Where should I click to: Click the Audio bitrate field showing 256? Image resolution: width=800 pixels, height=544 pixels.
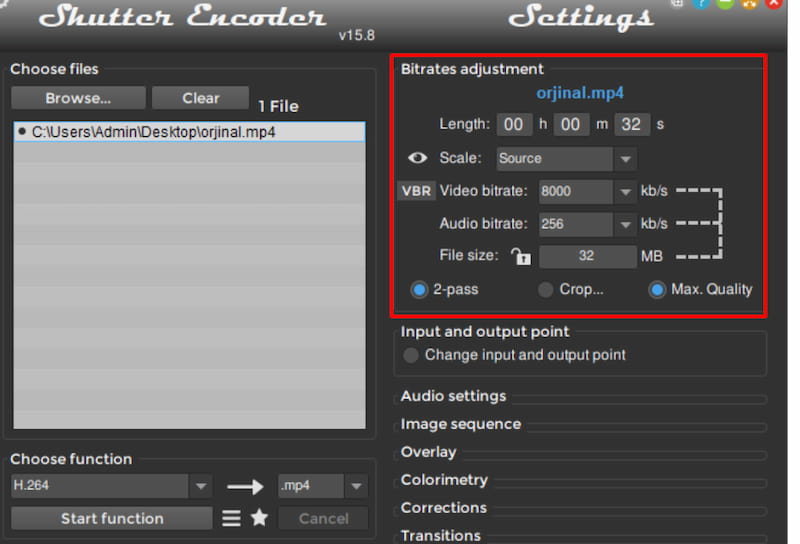pos(576,225)
